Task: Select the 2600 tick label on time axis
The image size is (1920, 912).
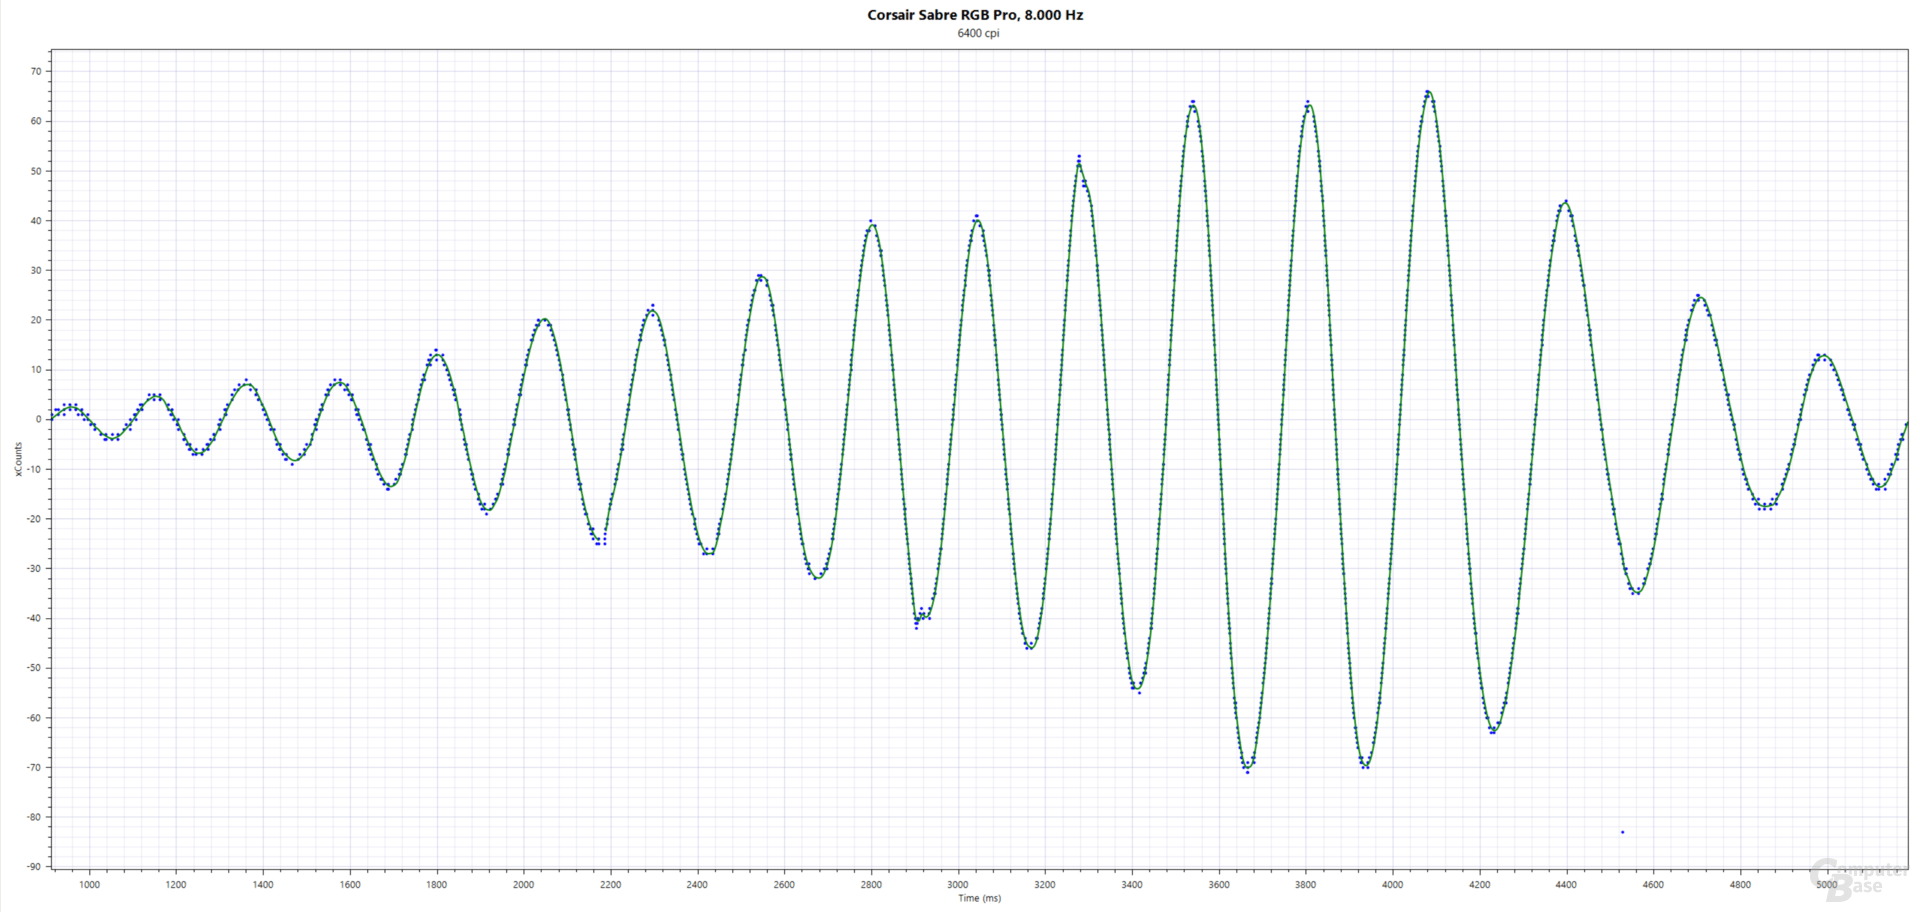Action: point(784,884)
